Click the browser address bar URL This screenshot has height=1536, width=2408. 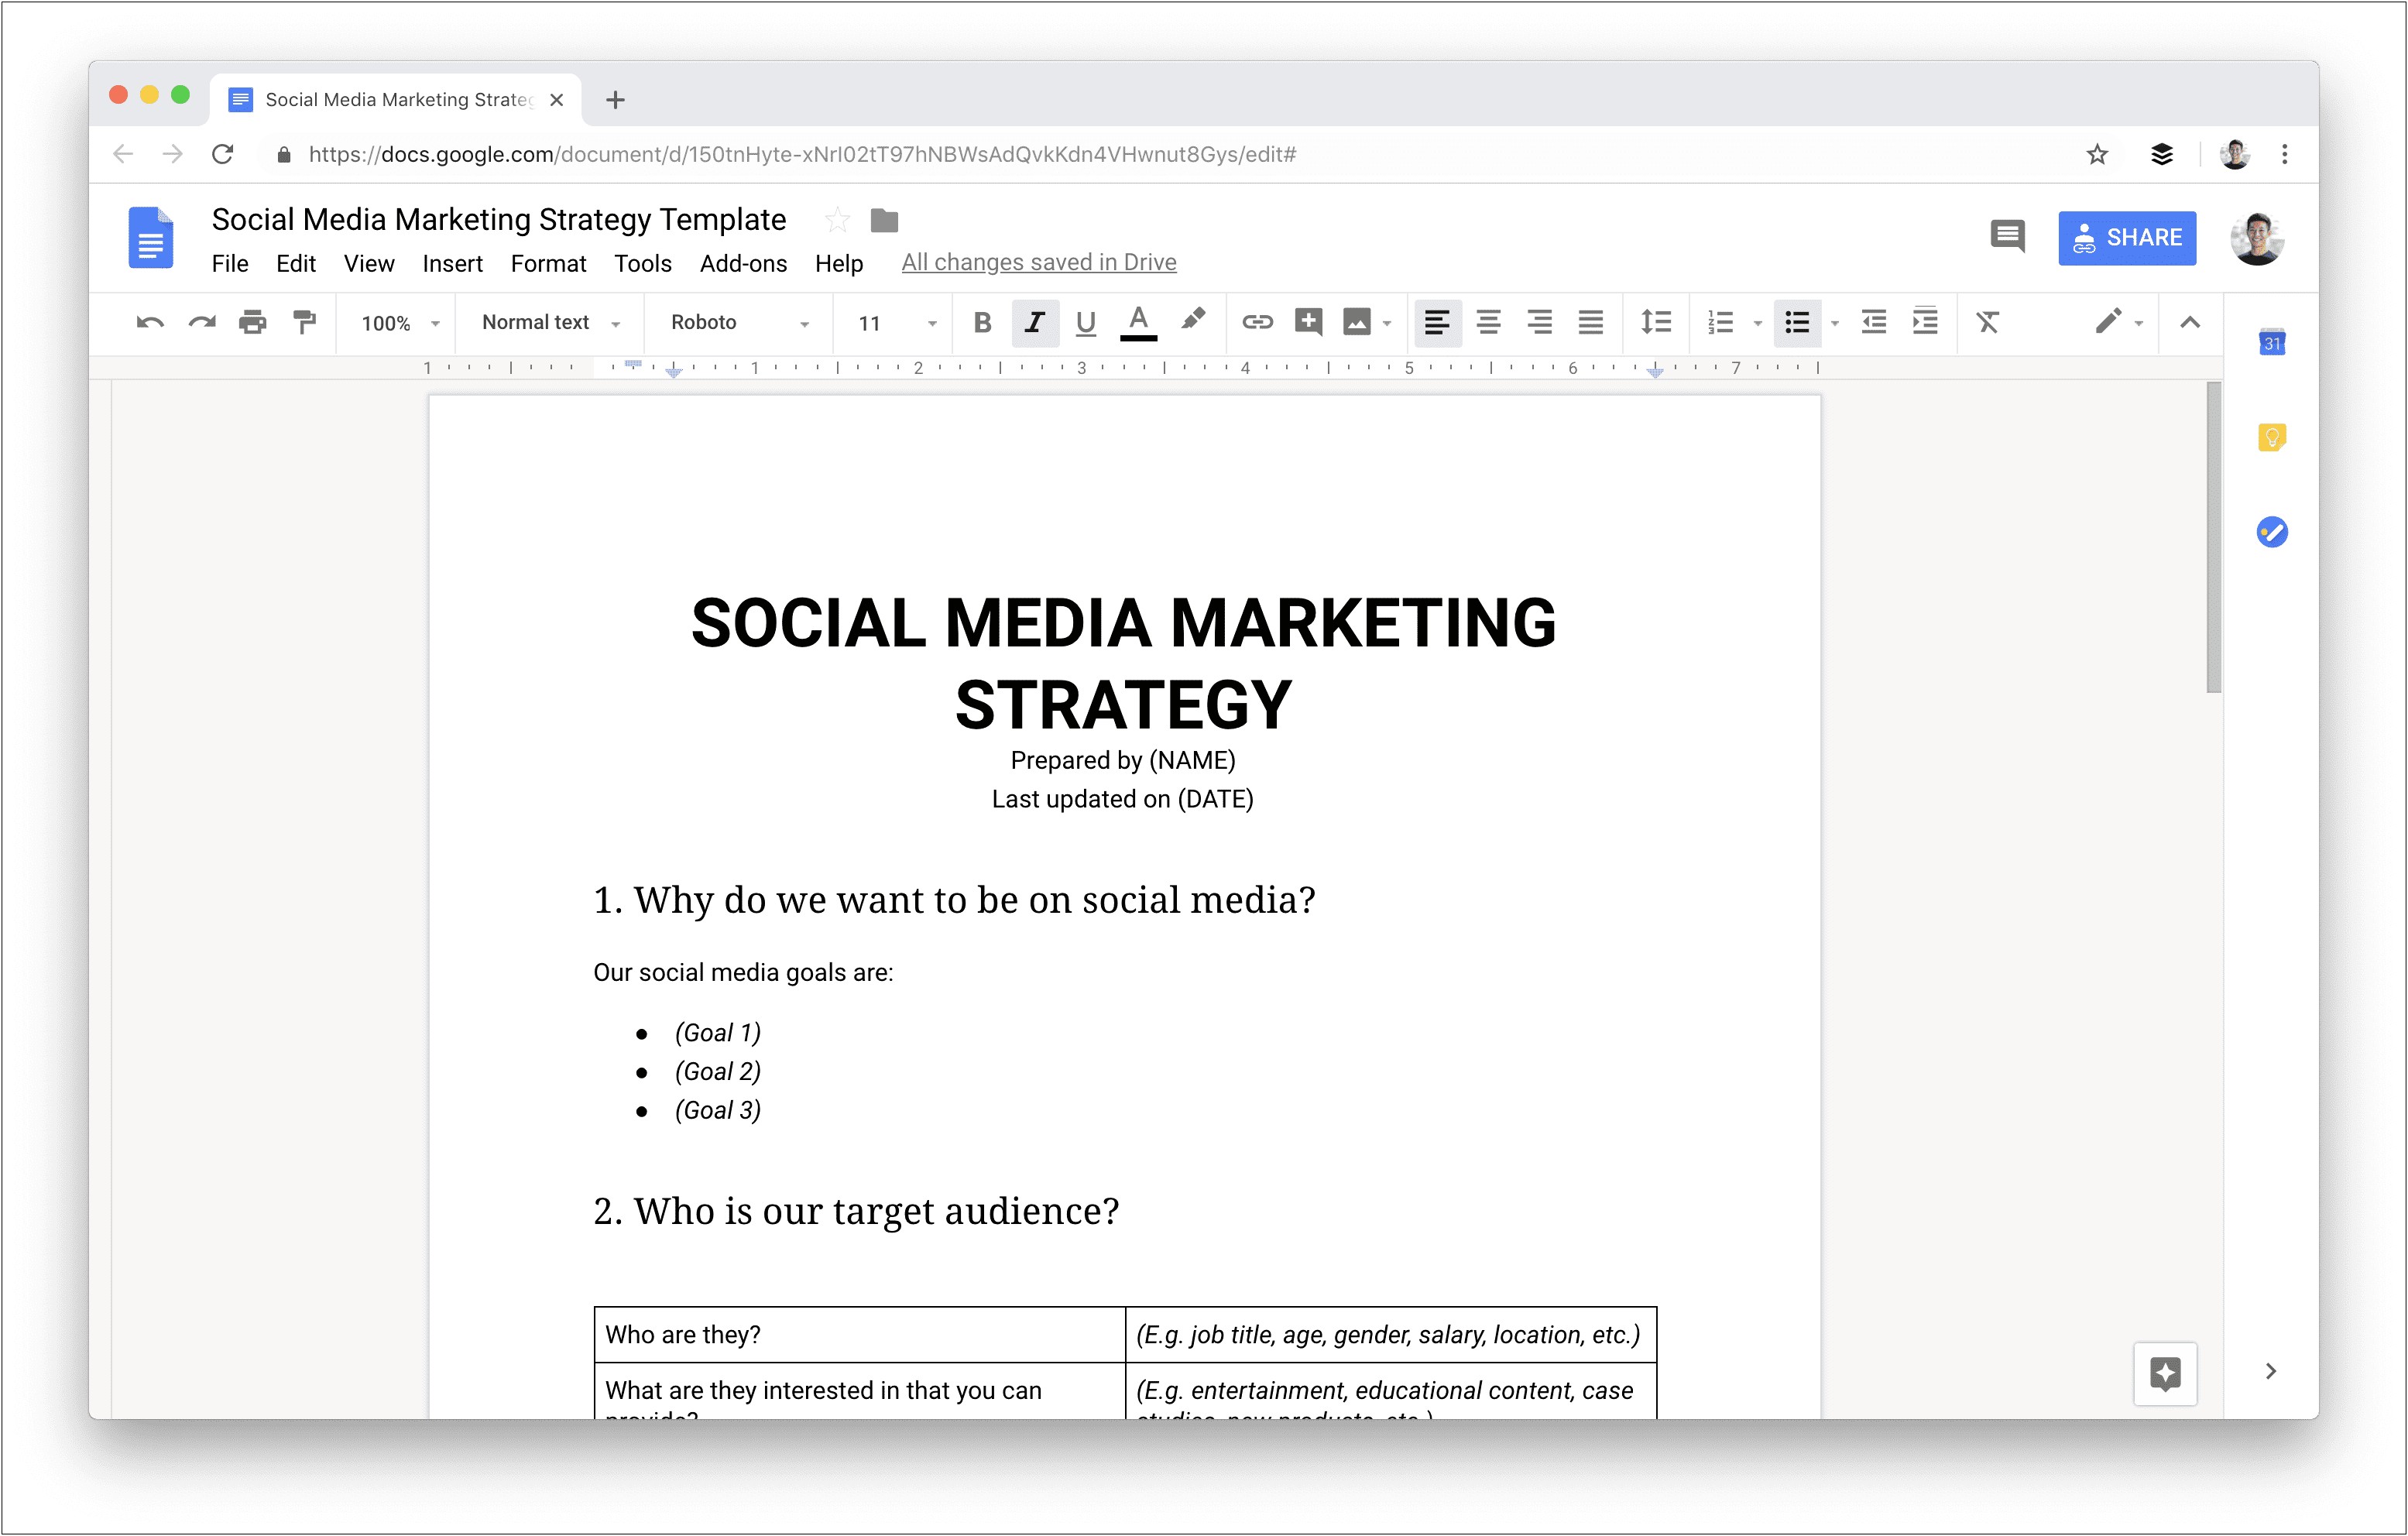802,154
